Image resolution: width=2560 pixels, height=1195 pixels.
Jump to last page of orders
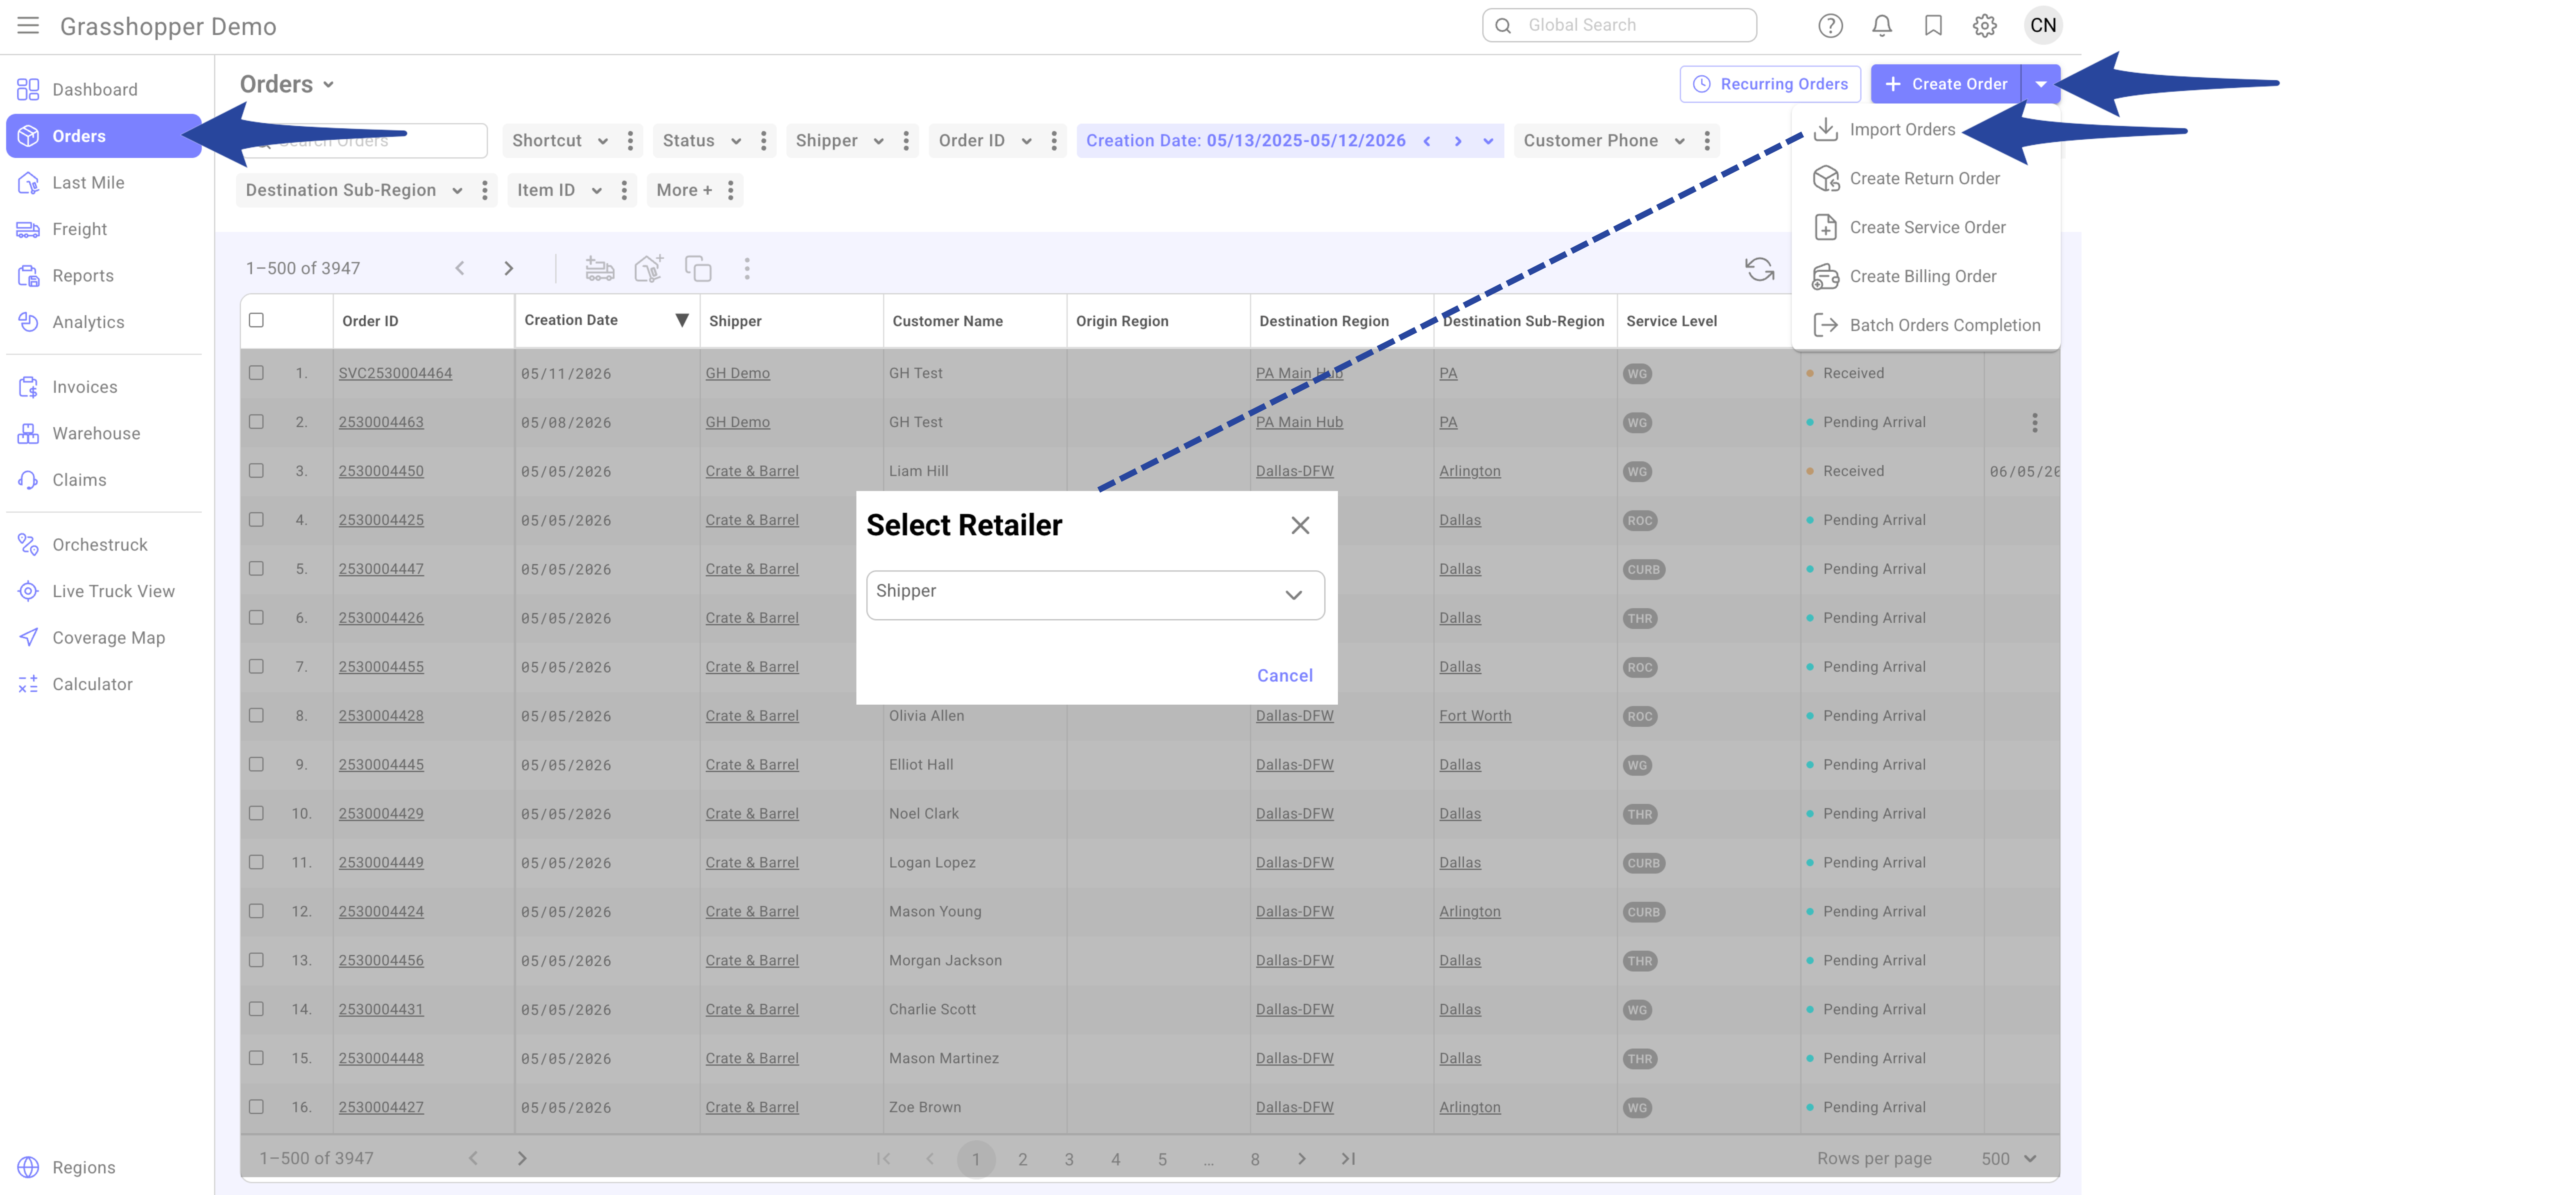(x=1348, y=1159)
